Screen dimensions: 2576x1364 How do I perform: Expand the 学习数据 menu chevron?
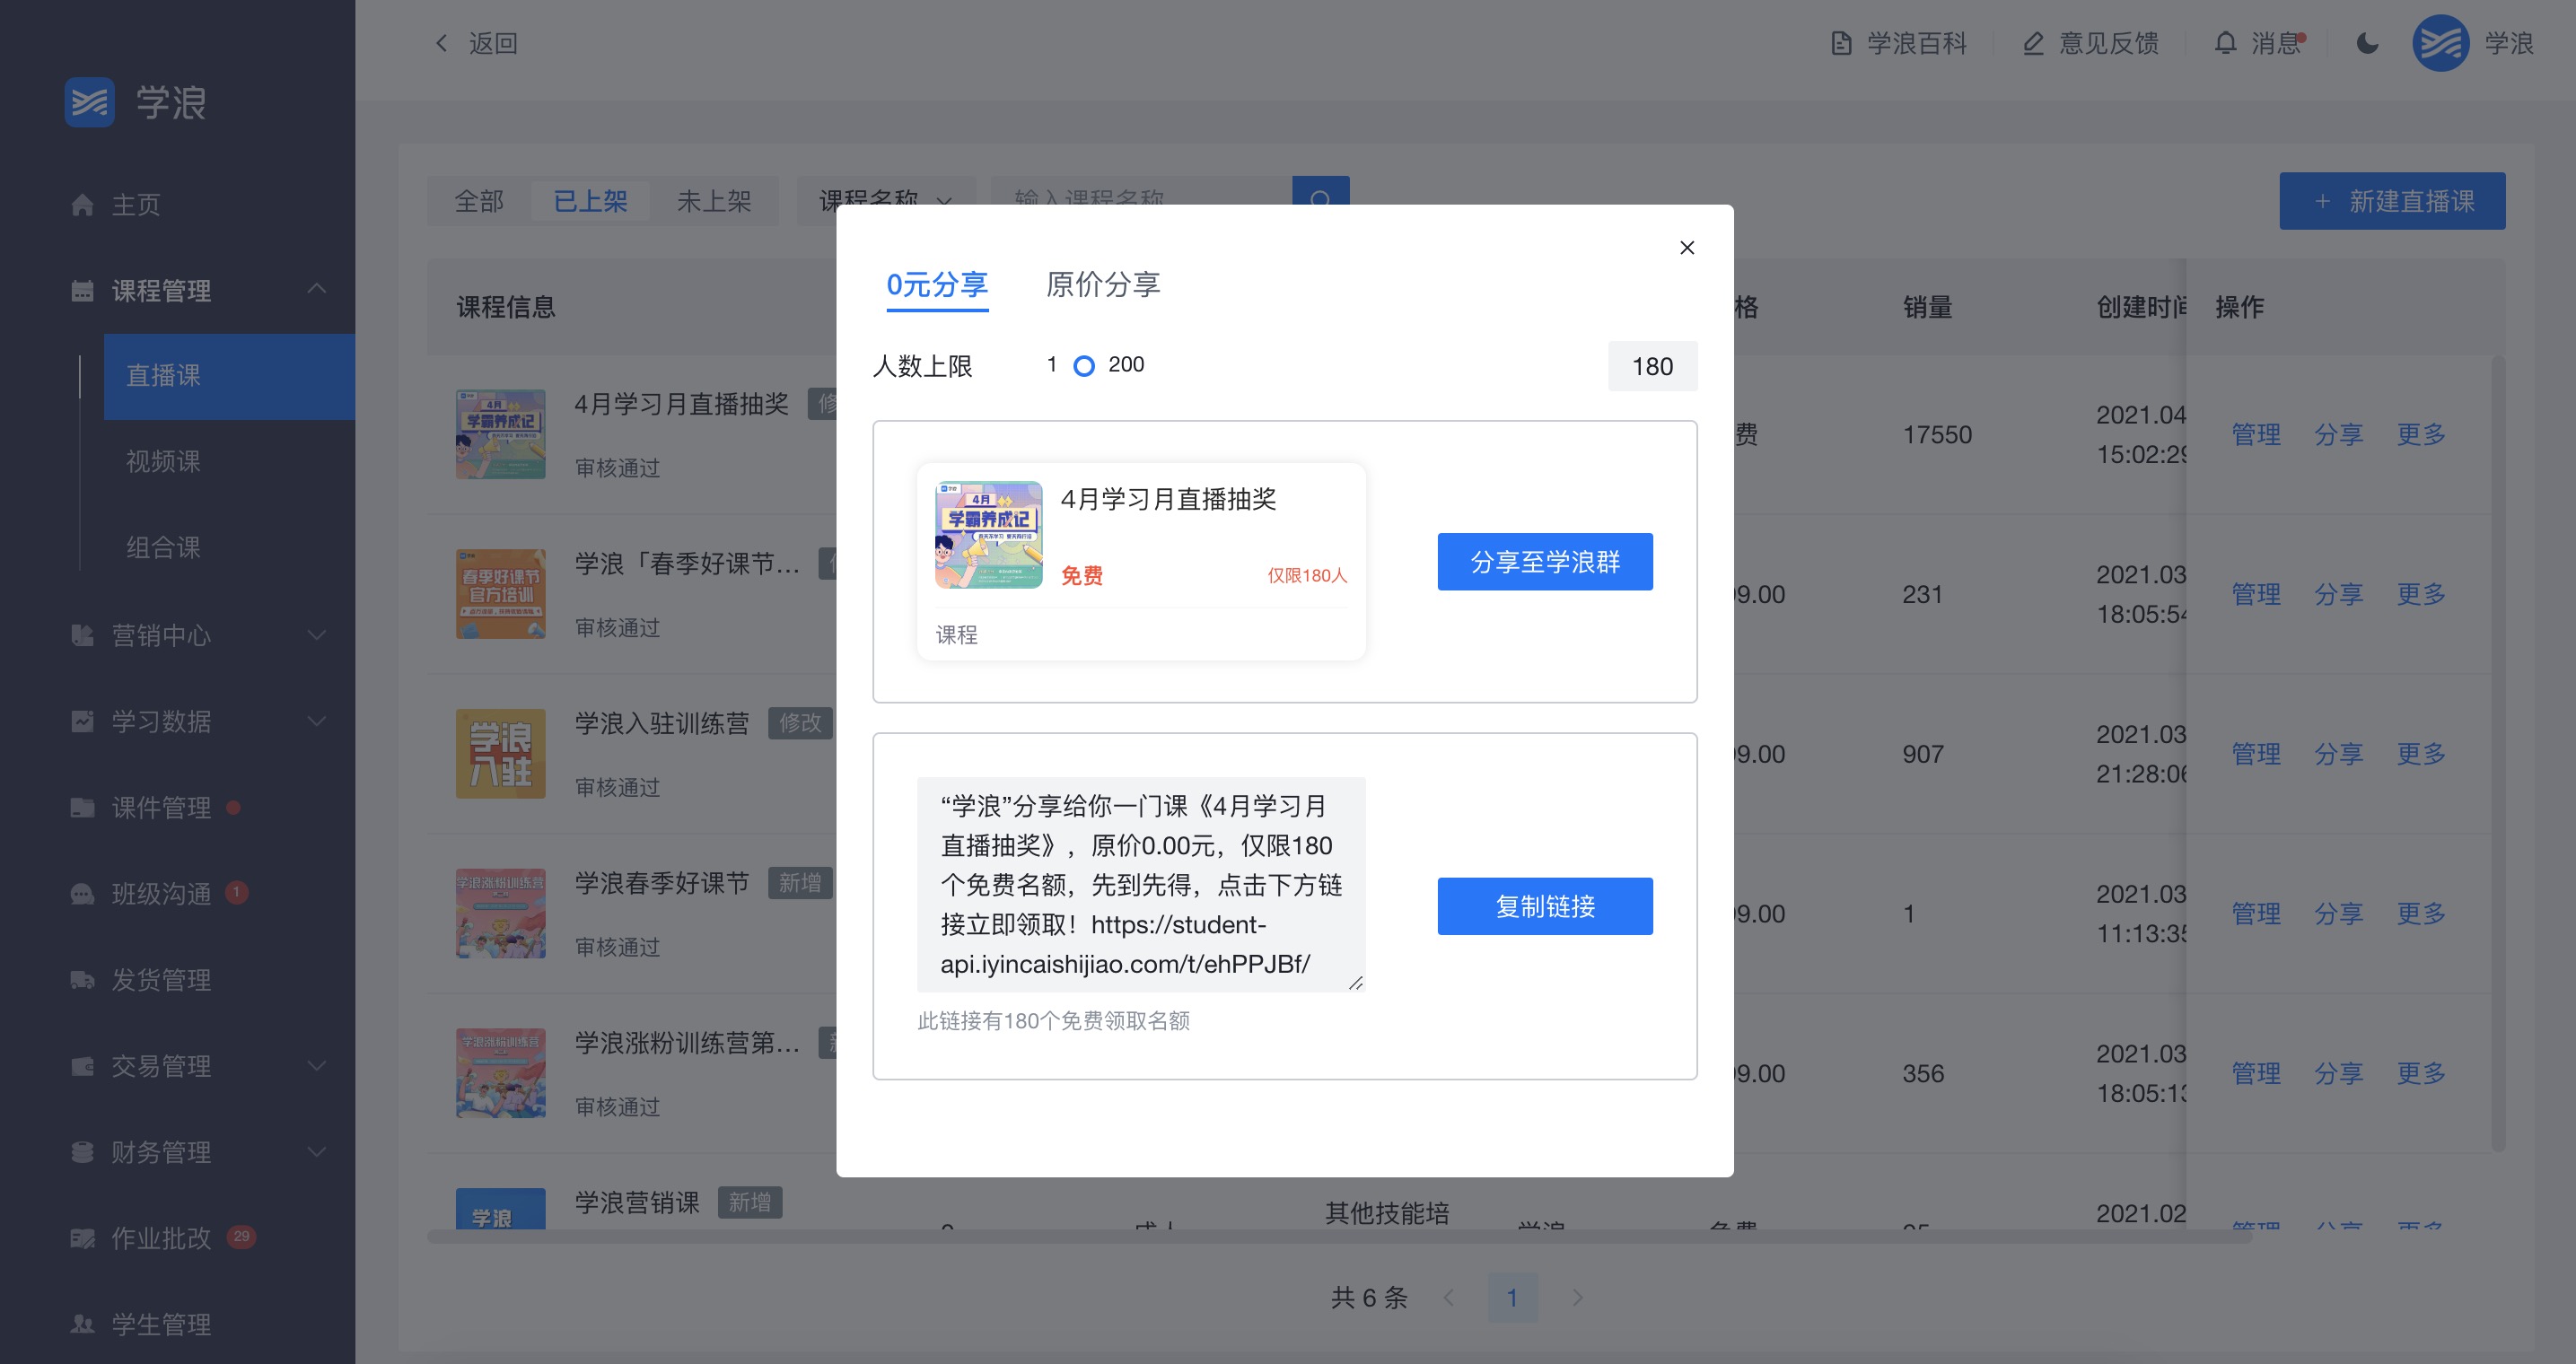(317, 721)
